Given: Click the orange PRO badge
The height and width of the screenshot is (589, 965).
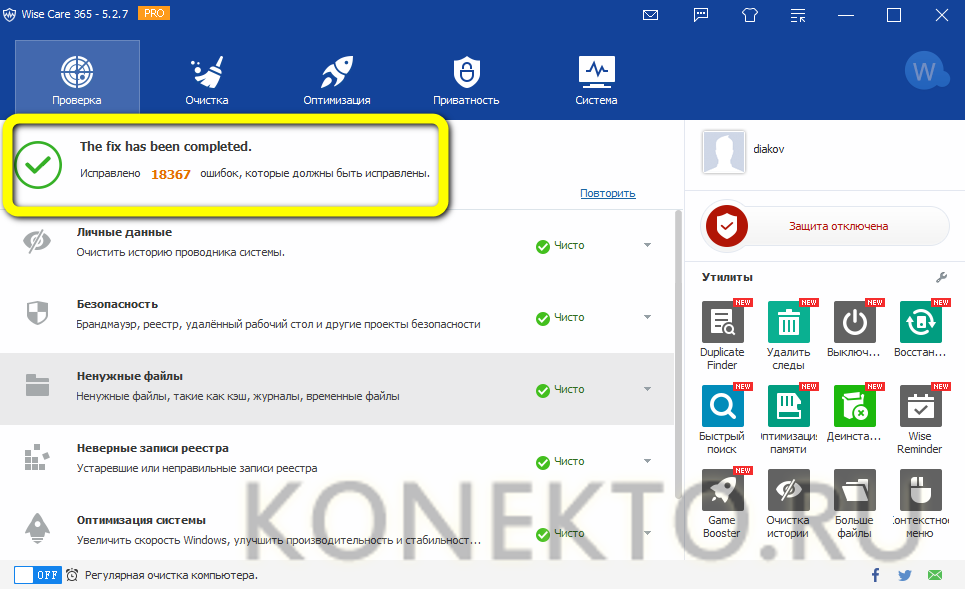Looking at the screenshot, I should click(x=154, y=13).
